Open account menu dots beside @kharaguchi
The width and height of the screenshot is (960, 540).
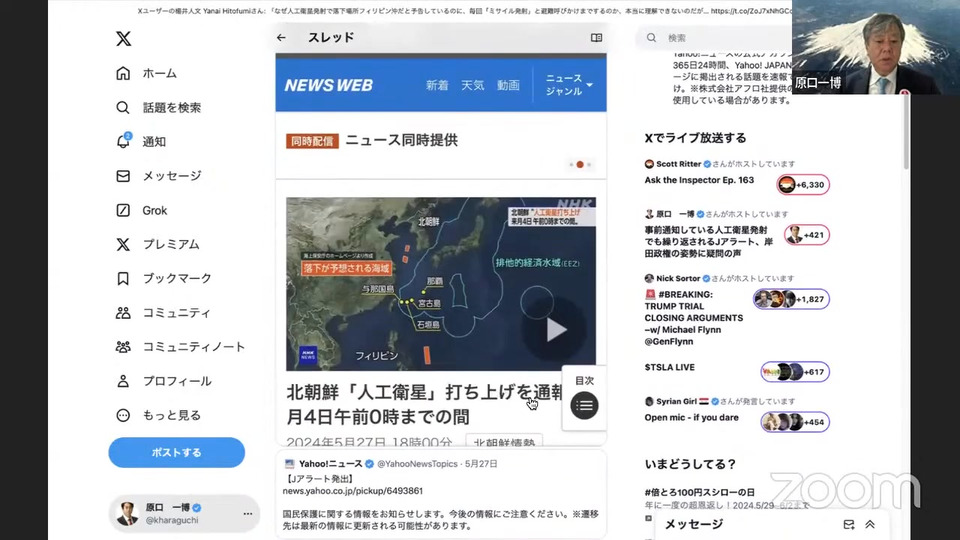[x=247, y=514]
